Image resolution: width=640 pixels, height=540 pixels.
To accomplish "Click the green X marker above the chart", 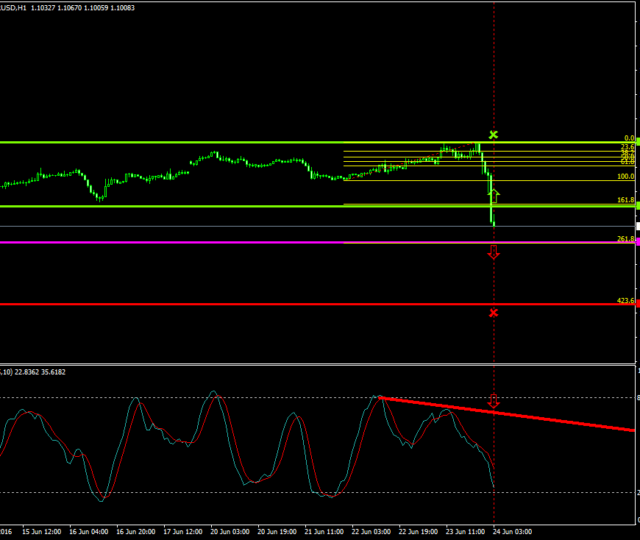I will pos(493,134).
